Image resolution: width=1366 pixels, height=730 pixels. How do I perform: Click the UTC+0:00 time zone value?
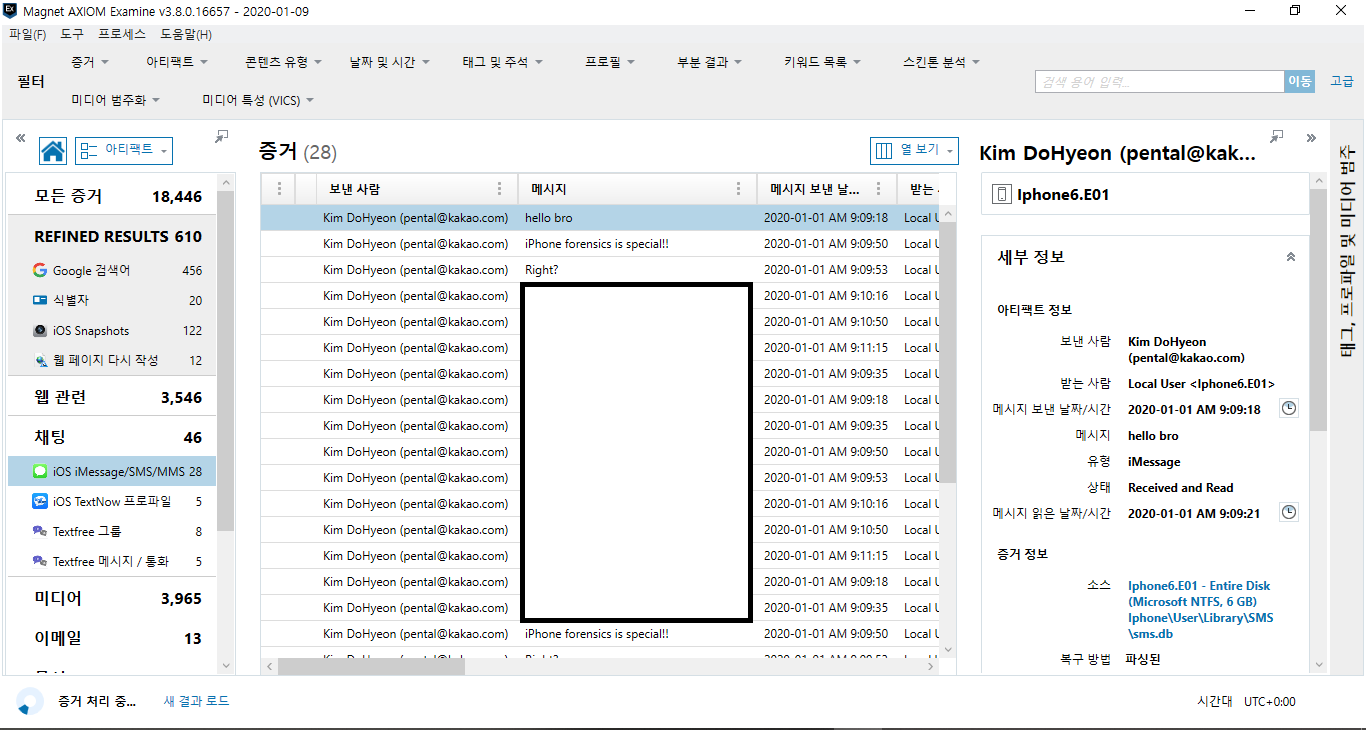pos(1269,702)
